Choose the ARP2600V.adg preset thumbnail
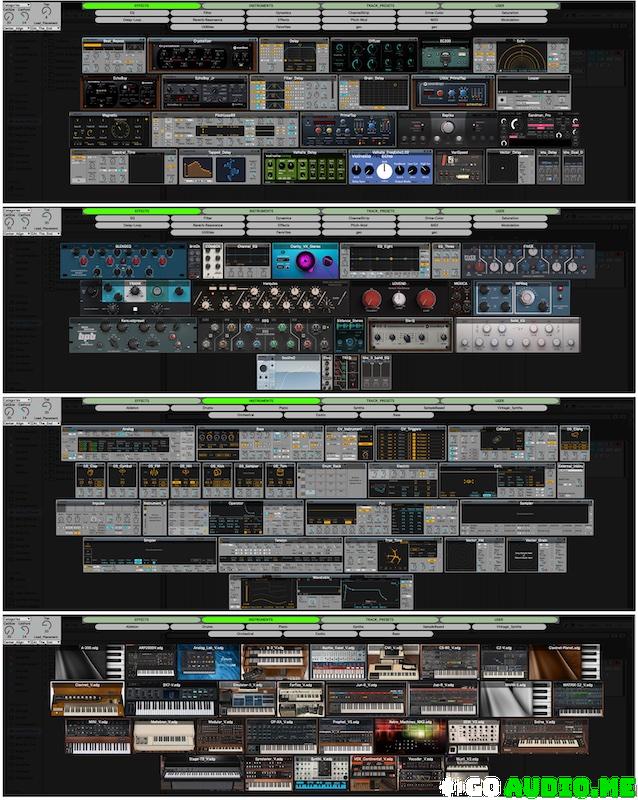This screenshot has height=800, width=638. pos(151,662)
